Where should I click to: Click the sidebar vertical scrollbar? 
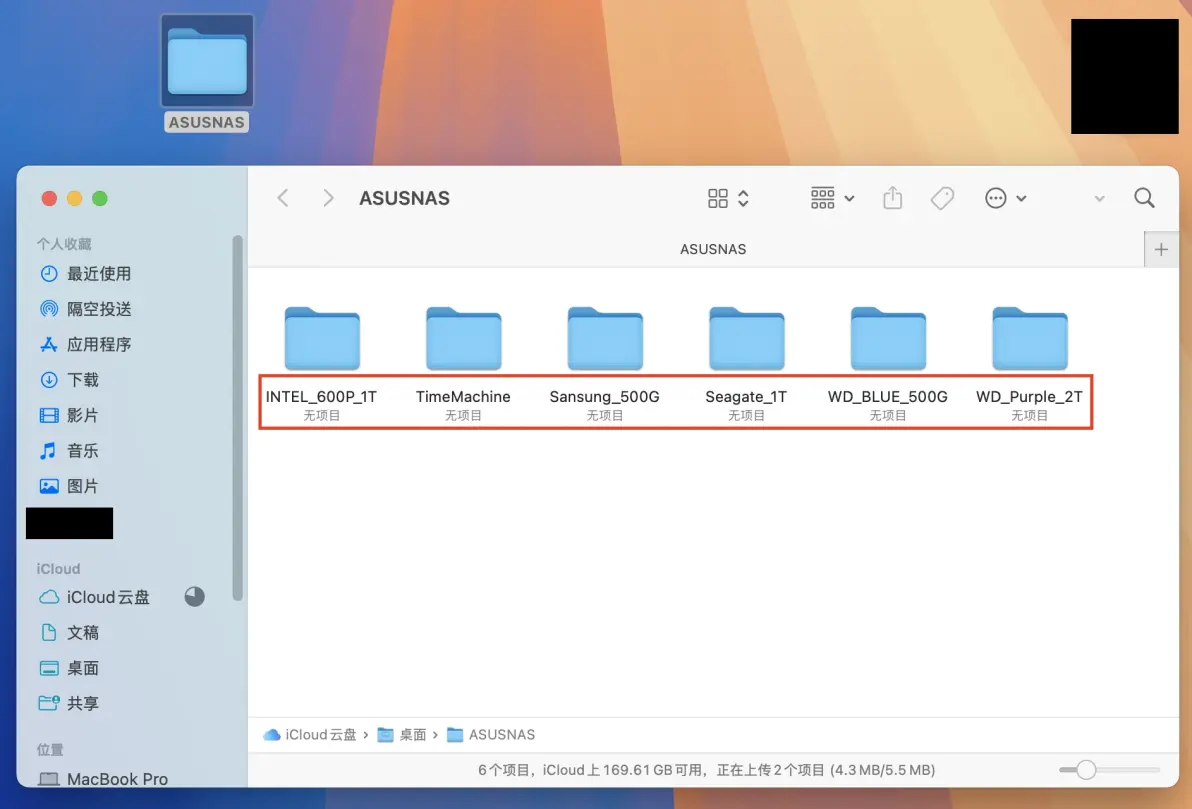click(238, 418)
